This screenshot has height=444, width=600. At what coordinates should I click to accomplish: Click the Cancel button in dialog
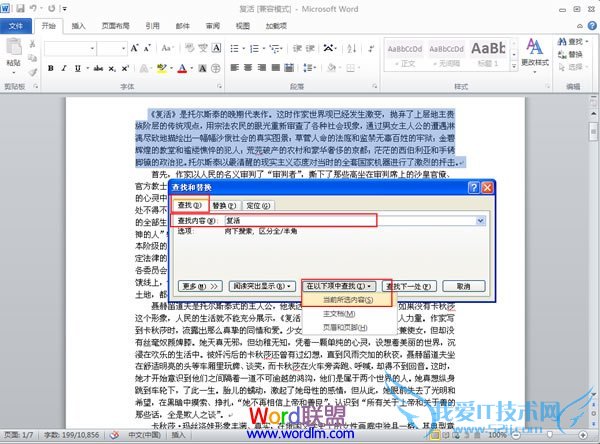[464, 286]
